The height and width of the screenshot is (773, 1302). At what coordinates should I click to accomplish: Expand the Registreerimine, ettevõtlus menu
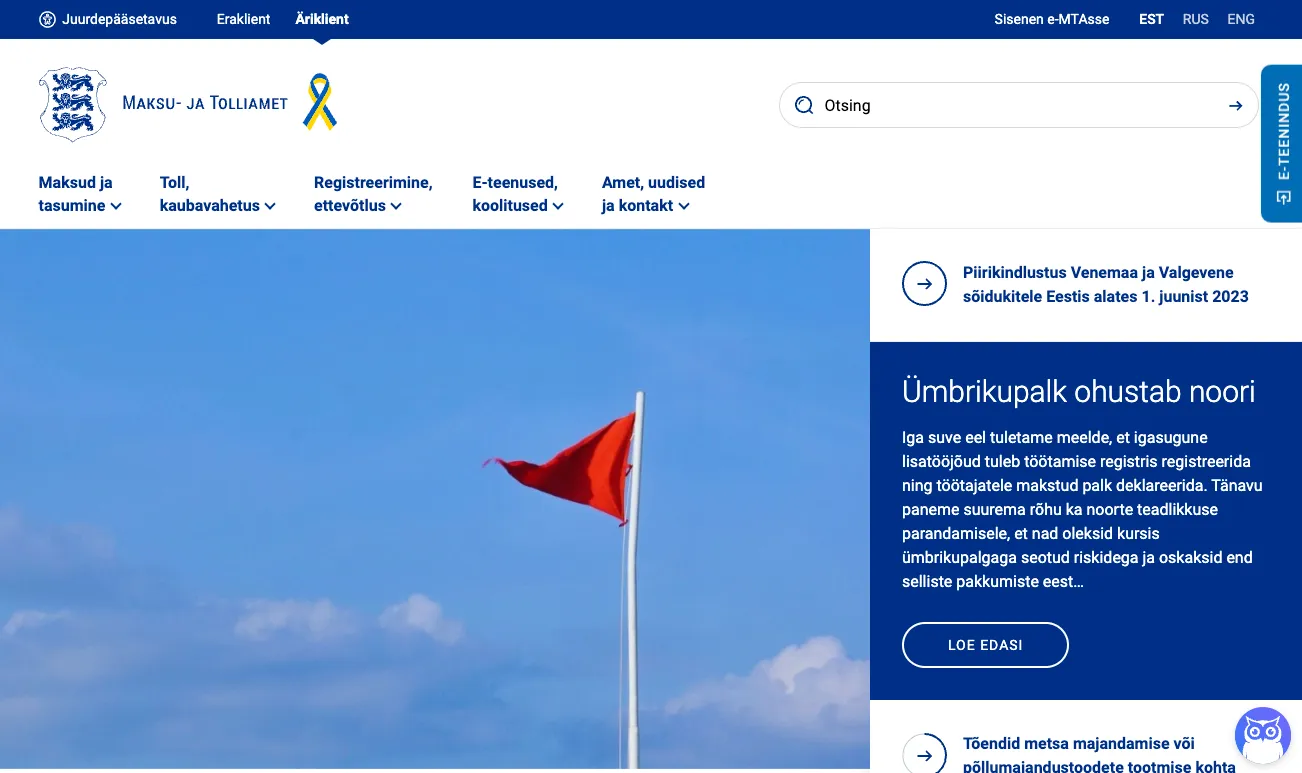tap(372, 194)
